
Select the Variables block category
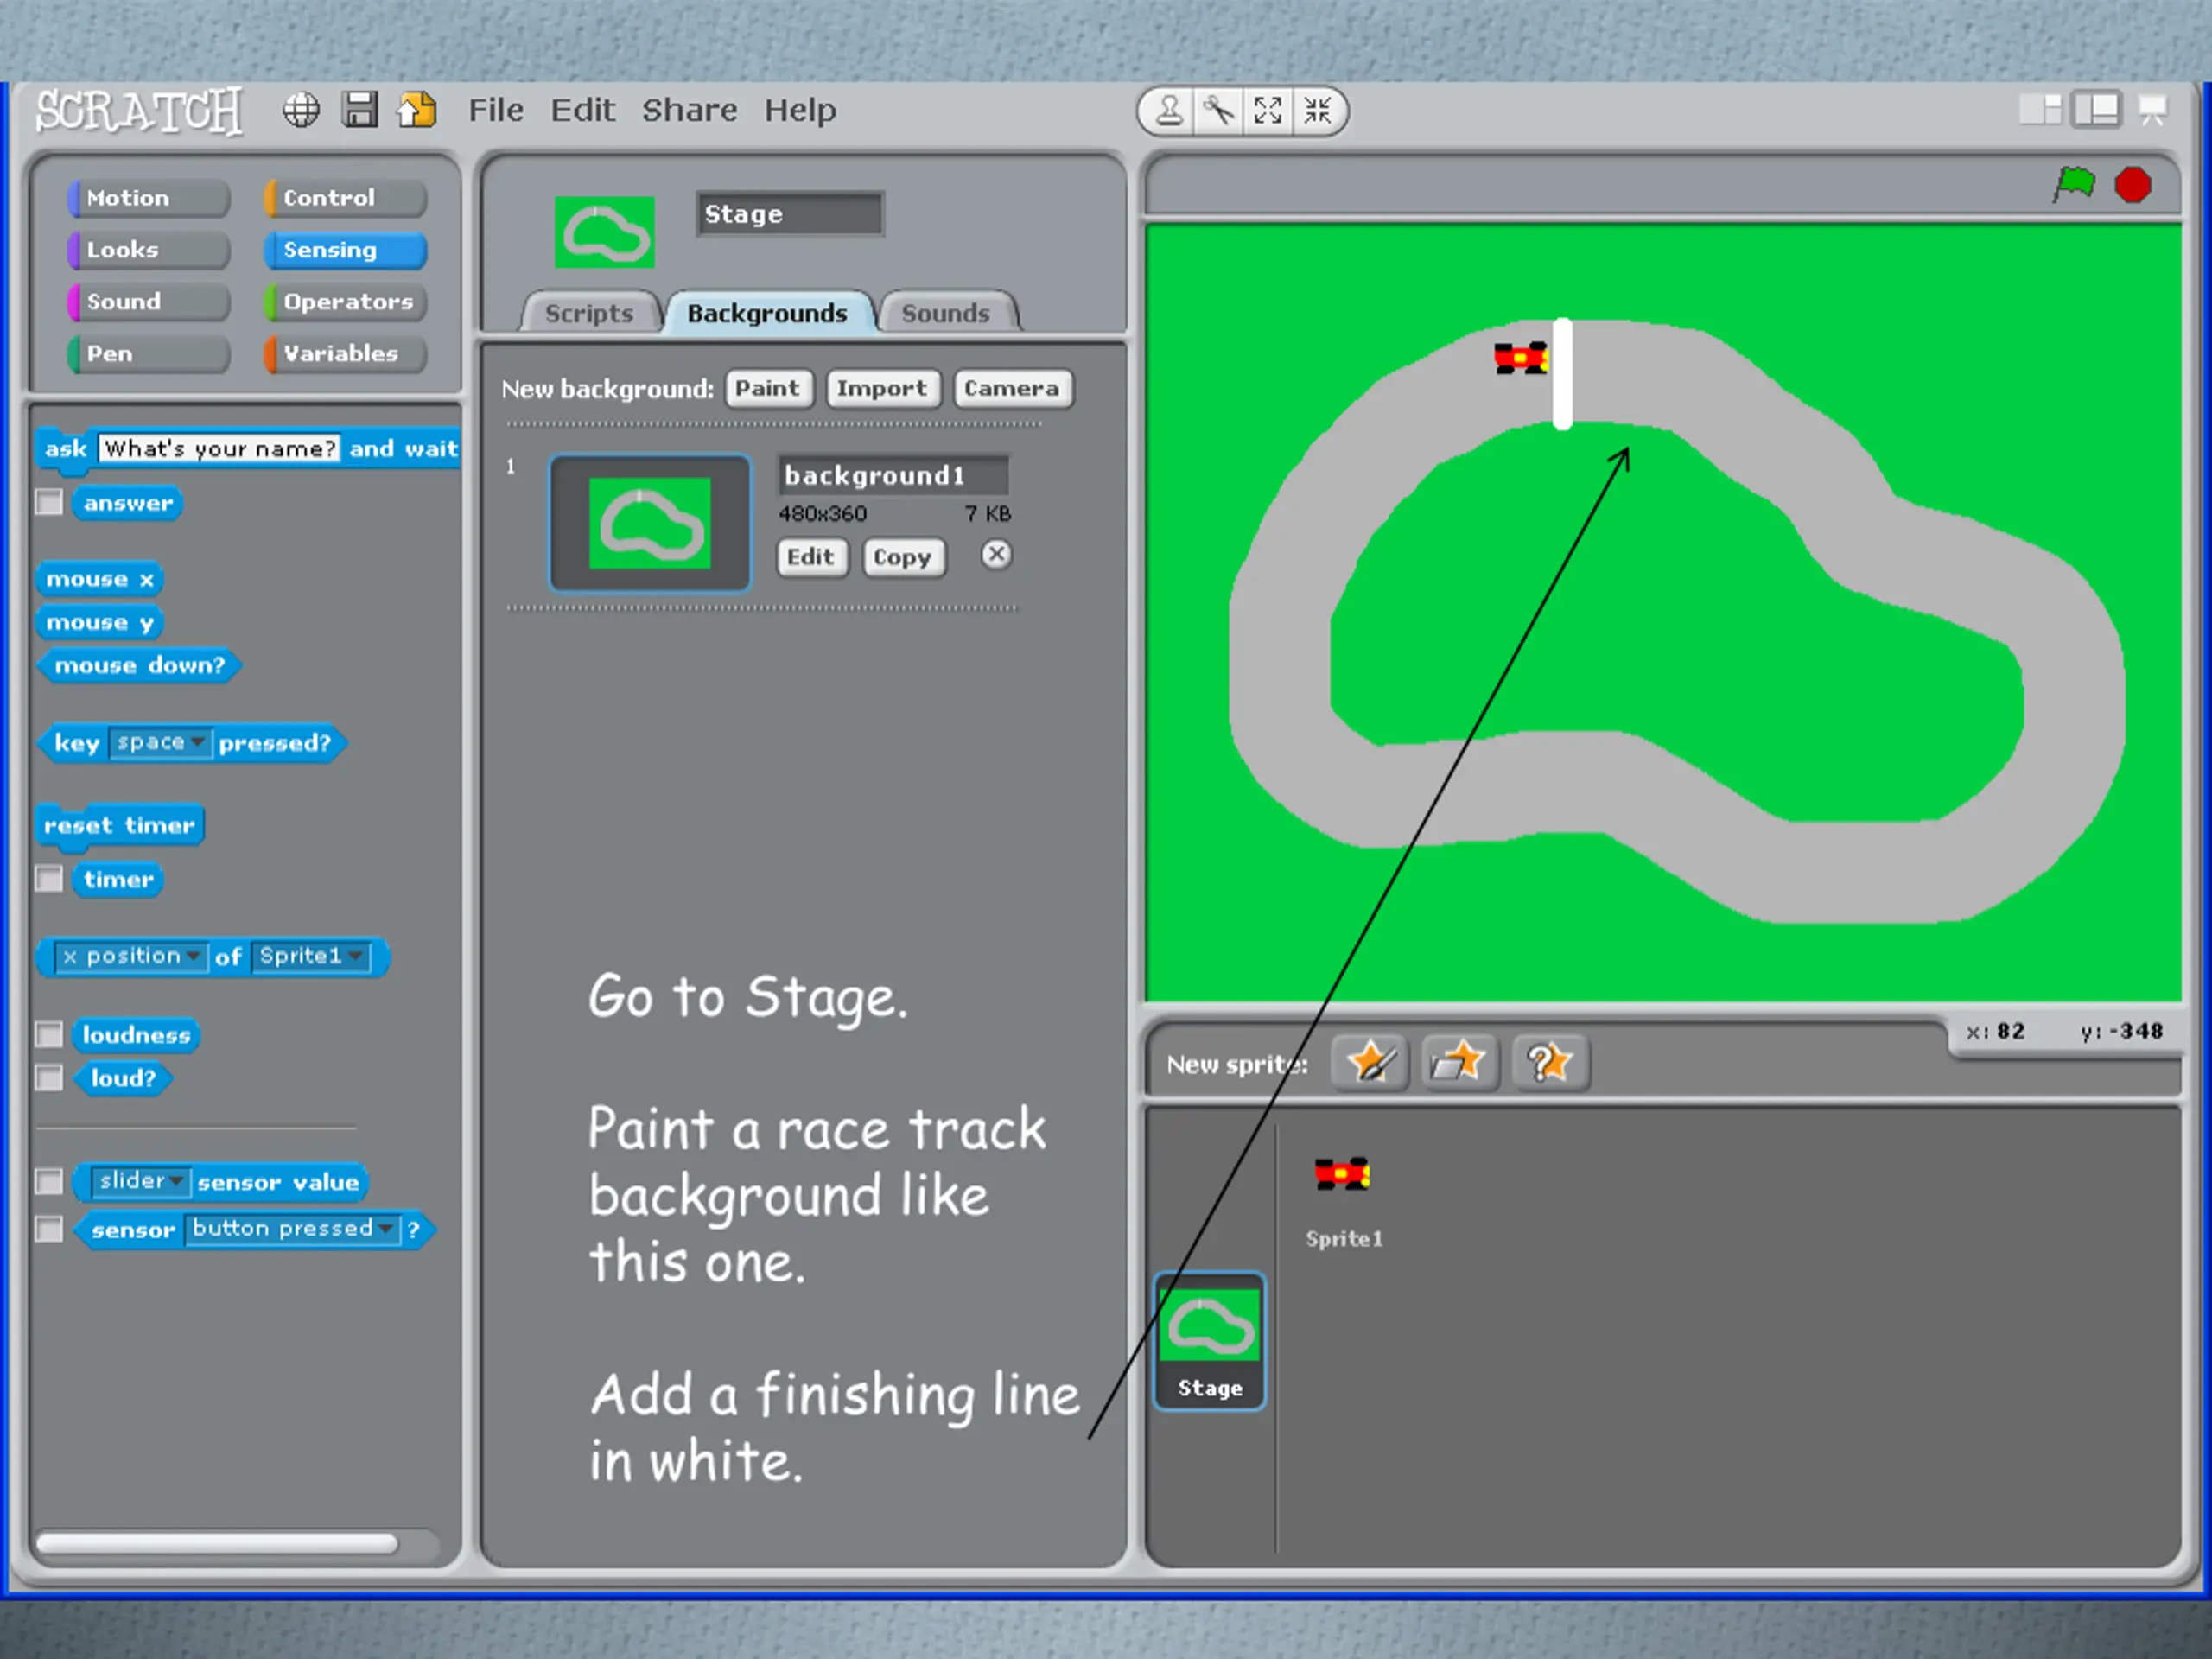click(345, 354)
